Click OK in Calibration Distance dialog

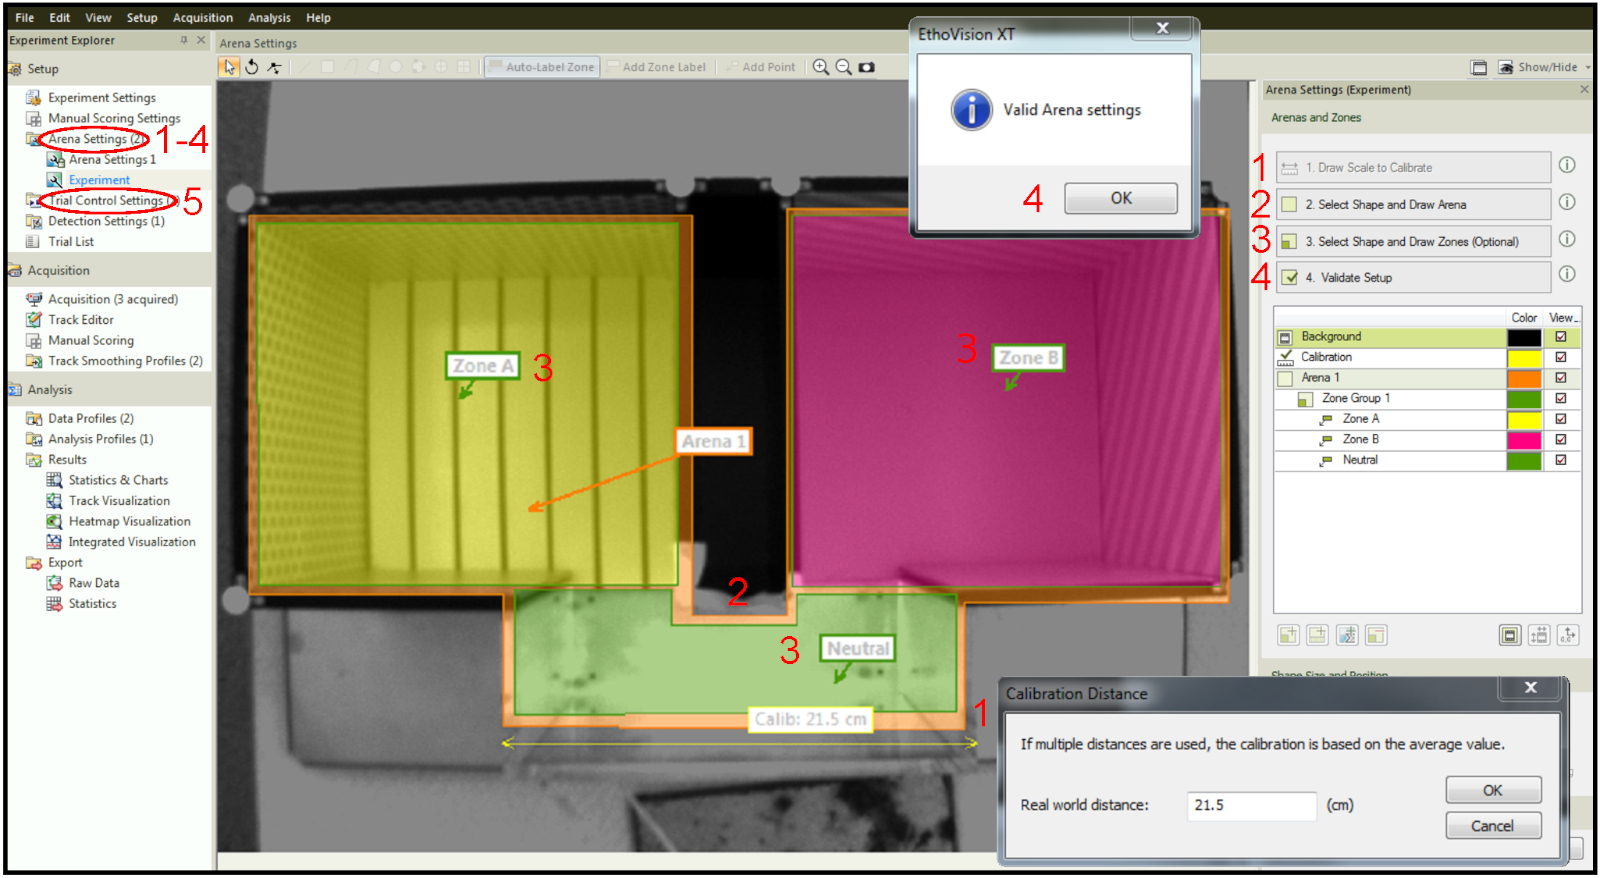[1493, 790]
